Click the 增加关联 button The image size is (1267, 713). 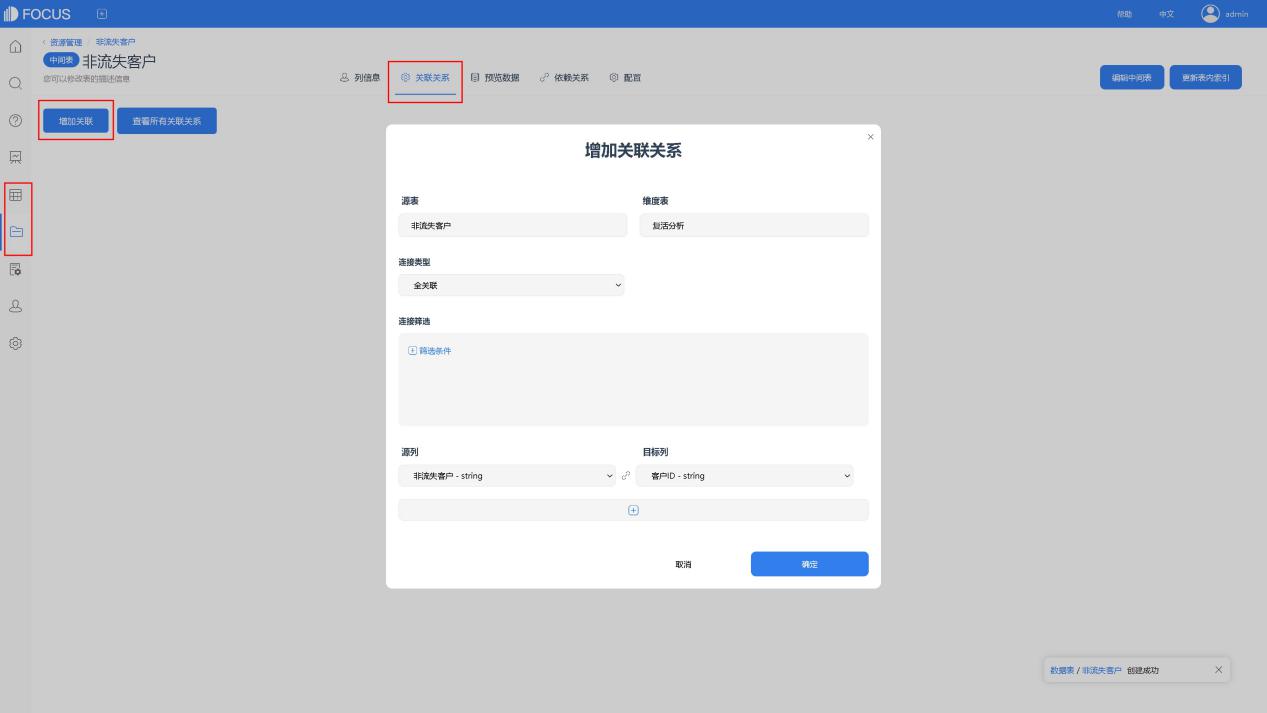(x=76, y=121)
